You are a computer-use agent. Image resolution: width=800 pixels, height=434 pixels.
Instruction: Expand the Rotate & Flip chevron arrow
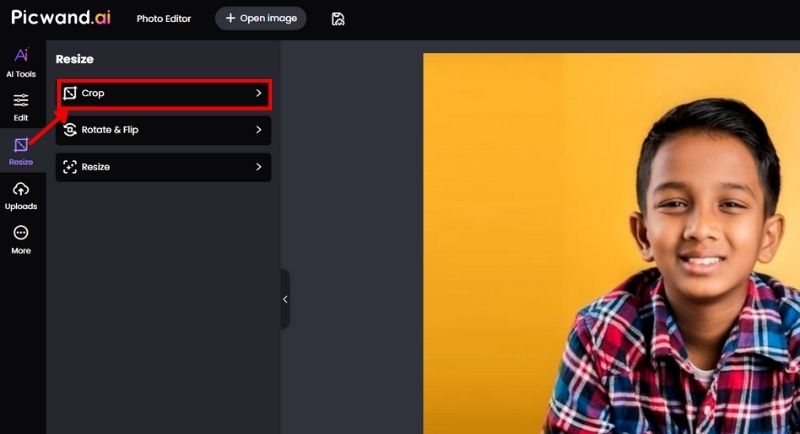pyautogui.click(x=258, y=130)
